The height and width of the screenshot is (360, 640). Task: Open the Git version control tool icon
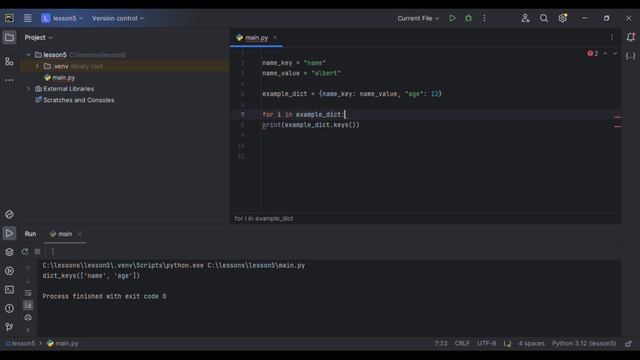pos(9,327)
